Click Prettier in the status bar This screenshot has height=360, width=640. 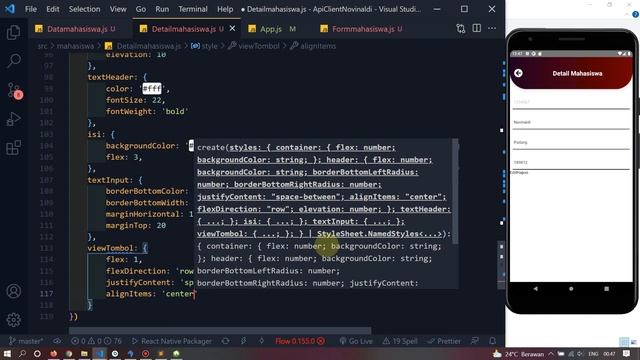point(444,341)
